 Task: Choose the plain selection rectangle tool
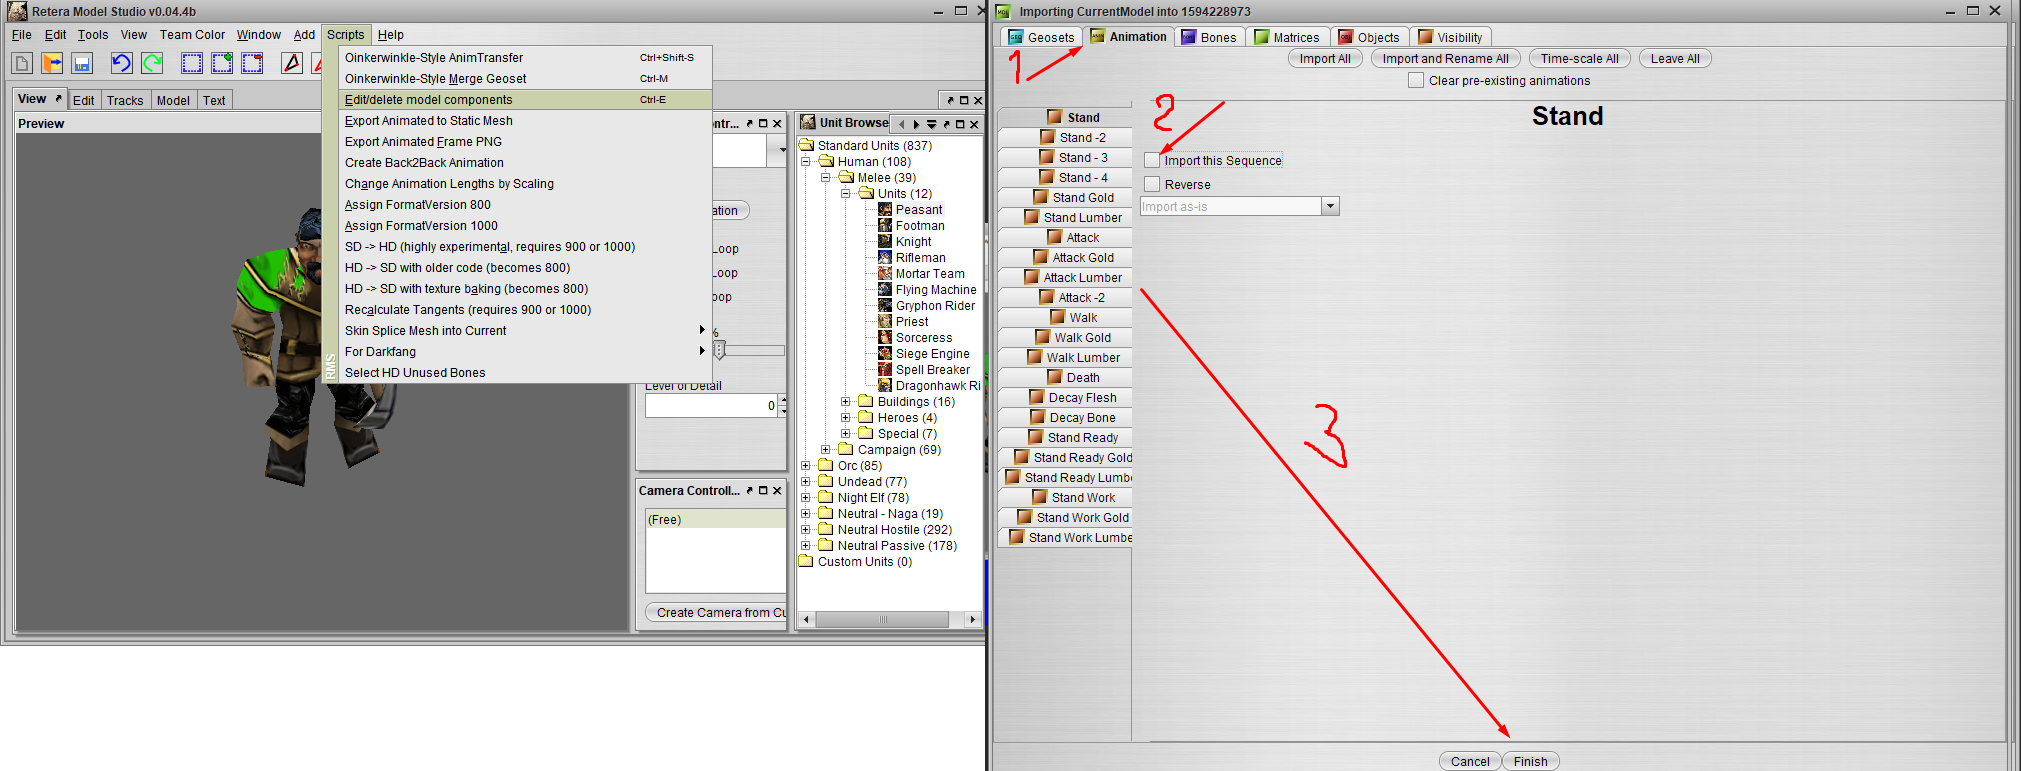(192, 63)
